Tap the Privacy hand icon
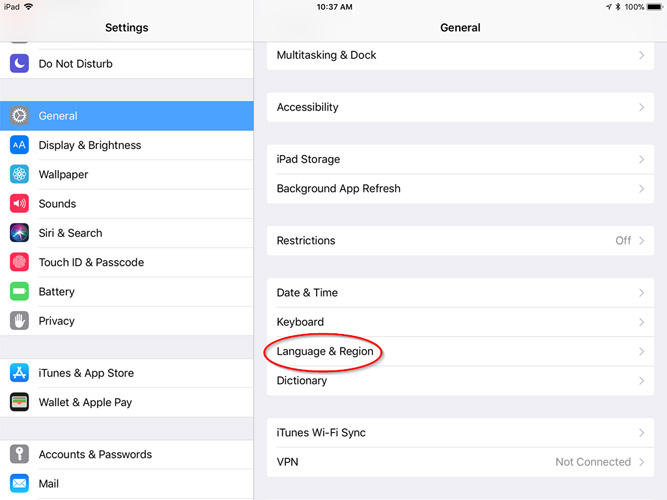Viewport: 667px width, 500px height. click(x=19, y=321)
